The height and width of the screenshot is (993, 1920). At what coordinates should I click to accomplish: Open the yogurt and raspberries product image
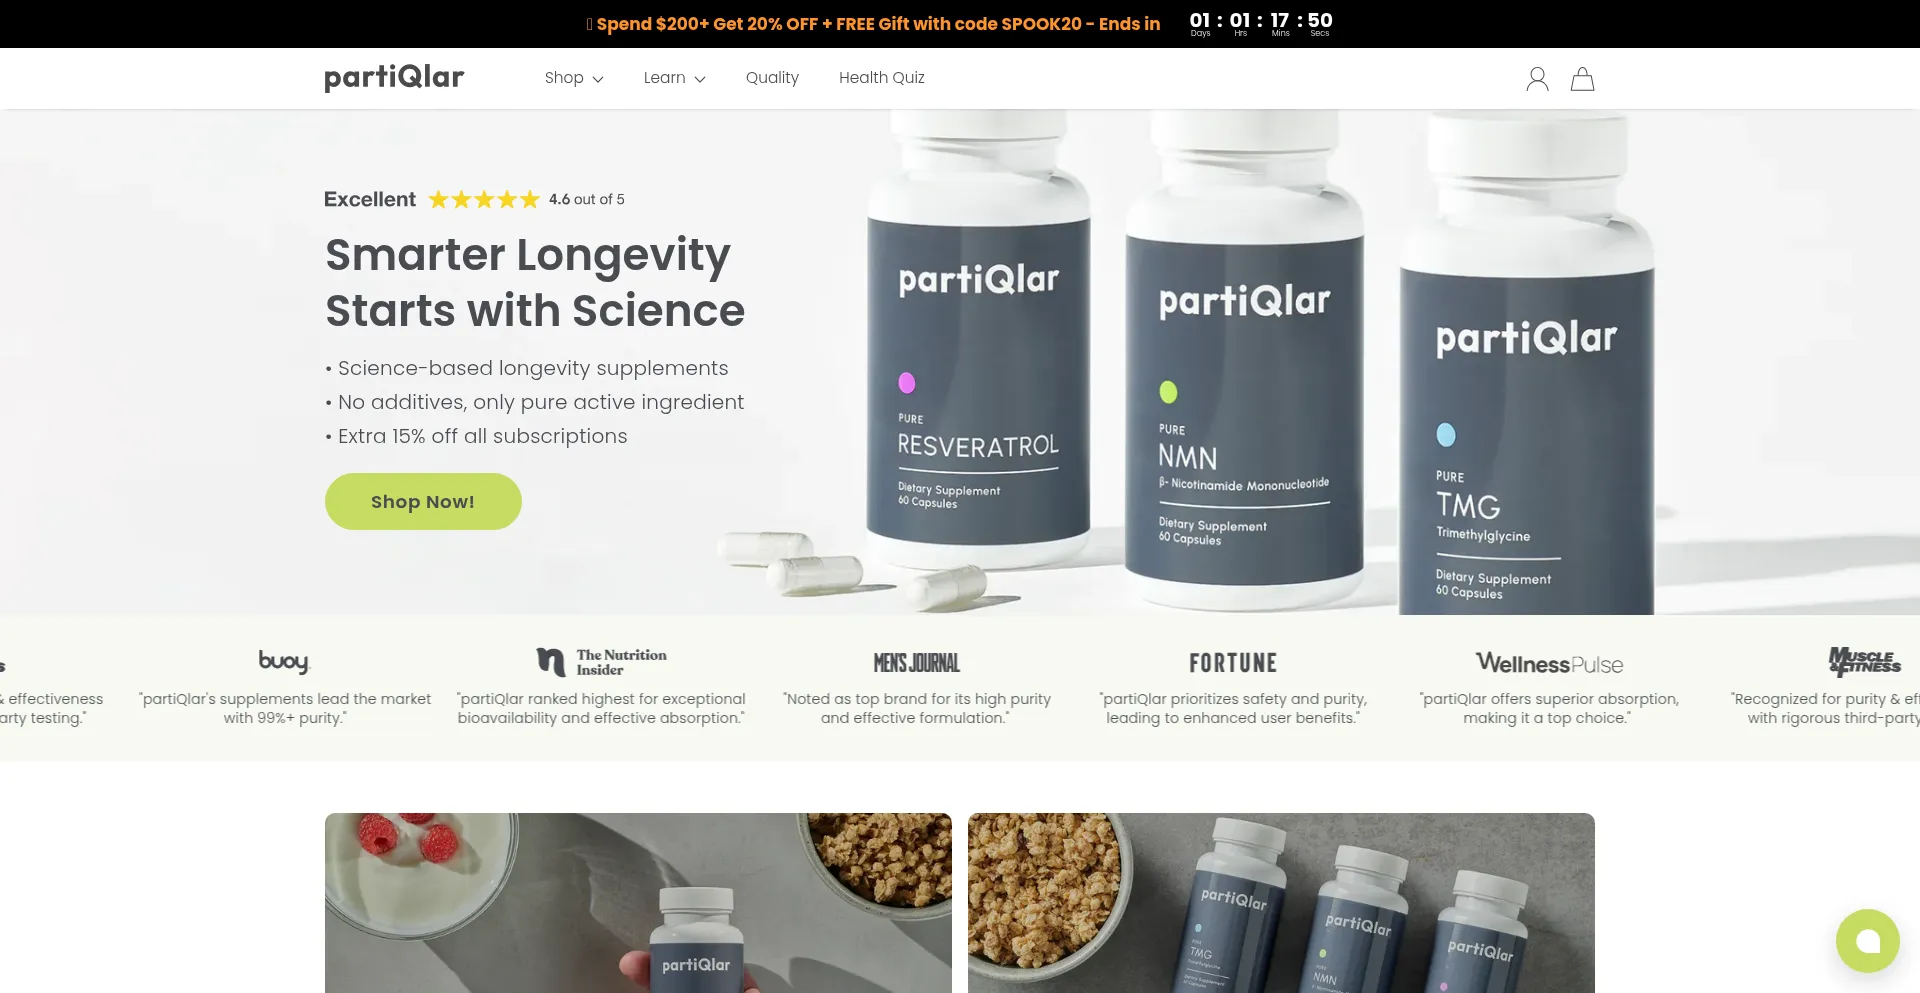[638, 903]
